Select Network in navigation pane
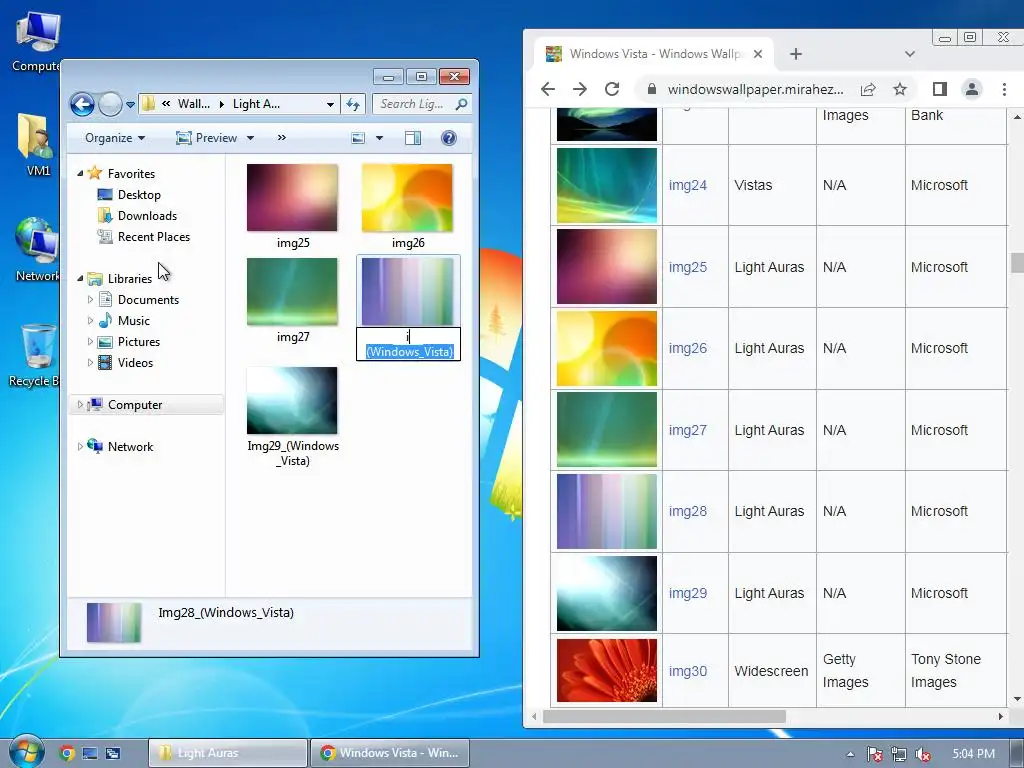This screenshot has width=1024, height=768. (130, 447)
